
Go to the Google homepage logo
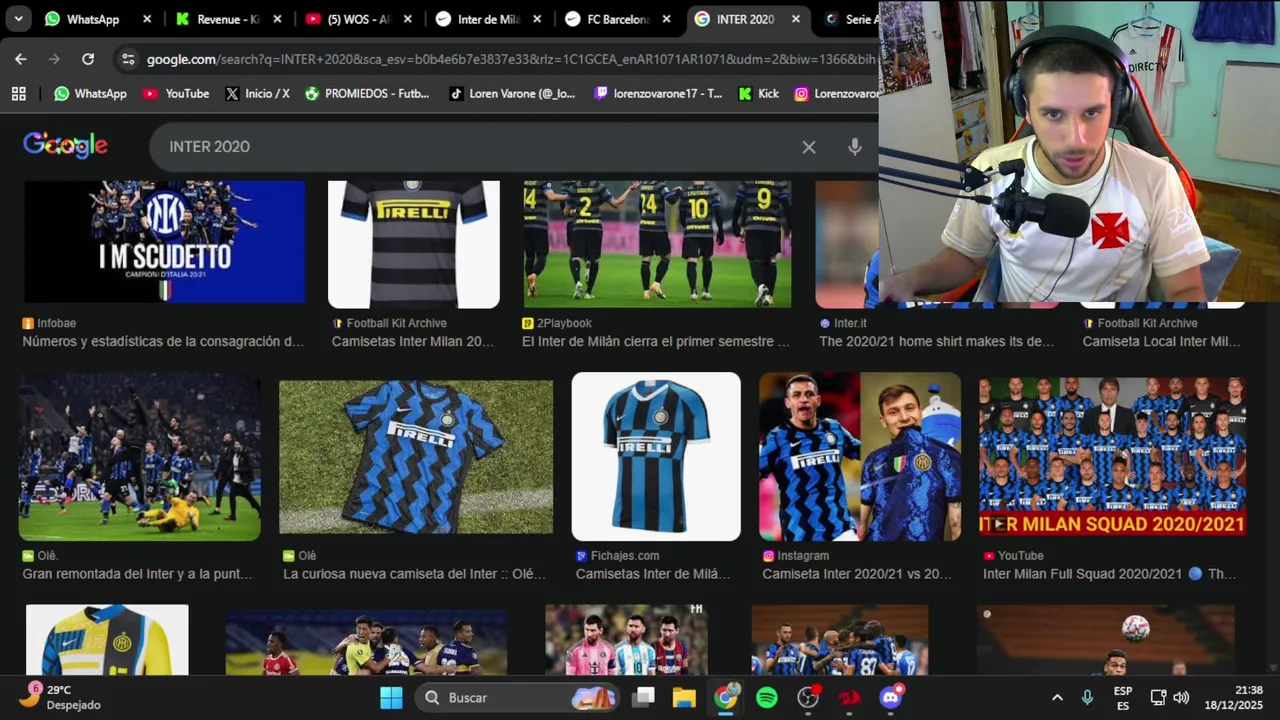coord(65,146)
